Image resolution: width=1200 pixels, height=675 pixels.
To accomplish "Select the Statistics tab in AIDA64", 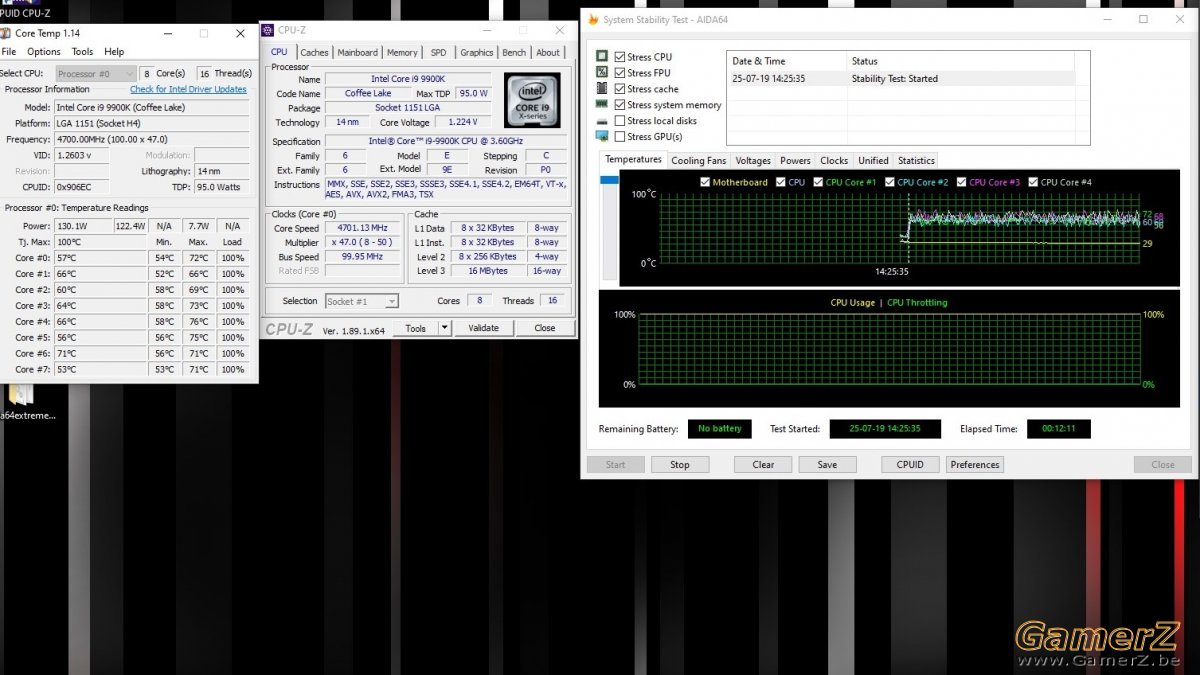I will click(x=916, y=160).
